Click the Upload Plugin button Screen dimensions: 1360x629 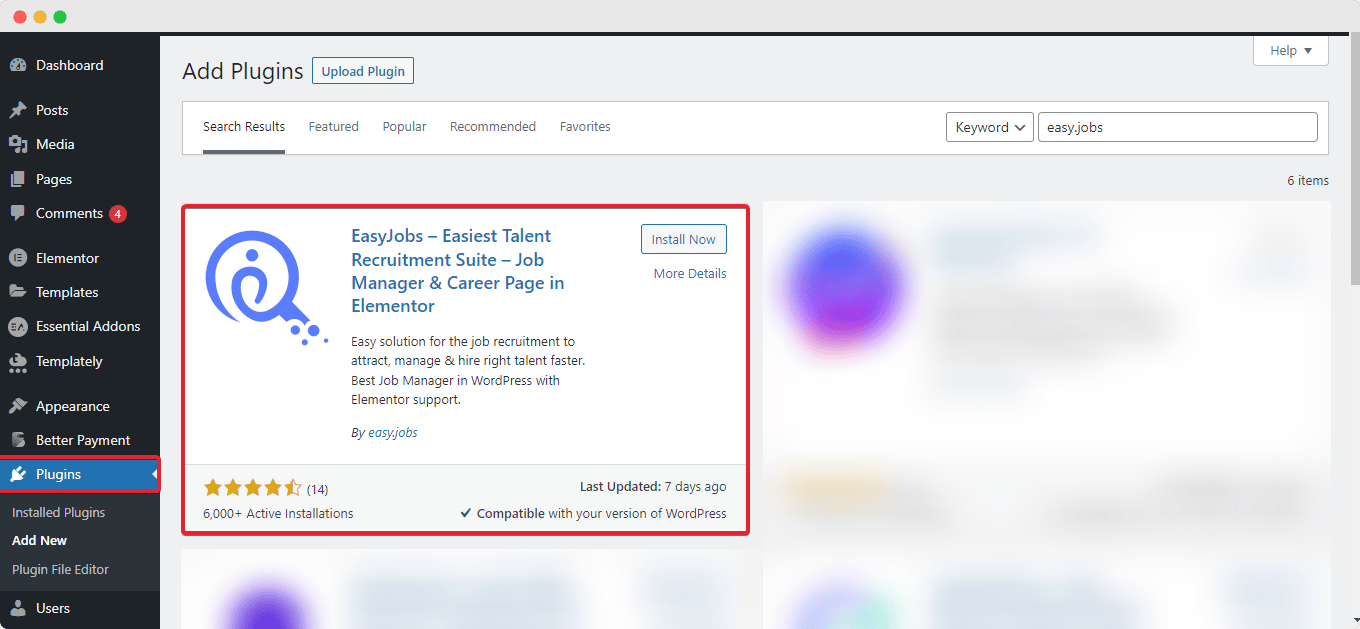363,71
